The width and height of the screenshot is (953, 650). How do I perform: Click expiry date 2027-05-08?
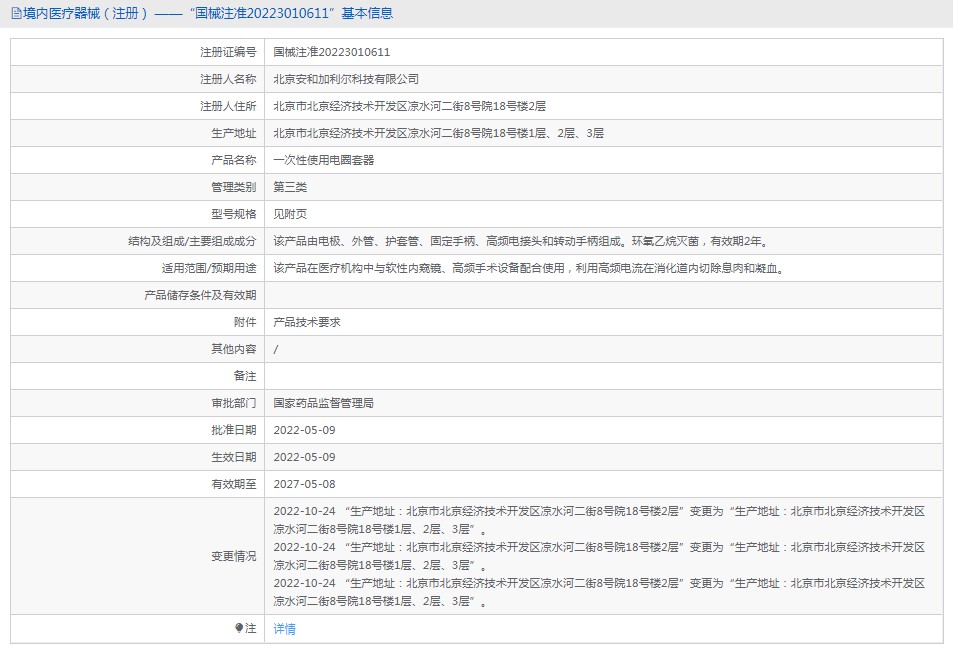pyautogui.click(x=304, y=485)
